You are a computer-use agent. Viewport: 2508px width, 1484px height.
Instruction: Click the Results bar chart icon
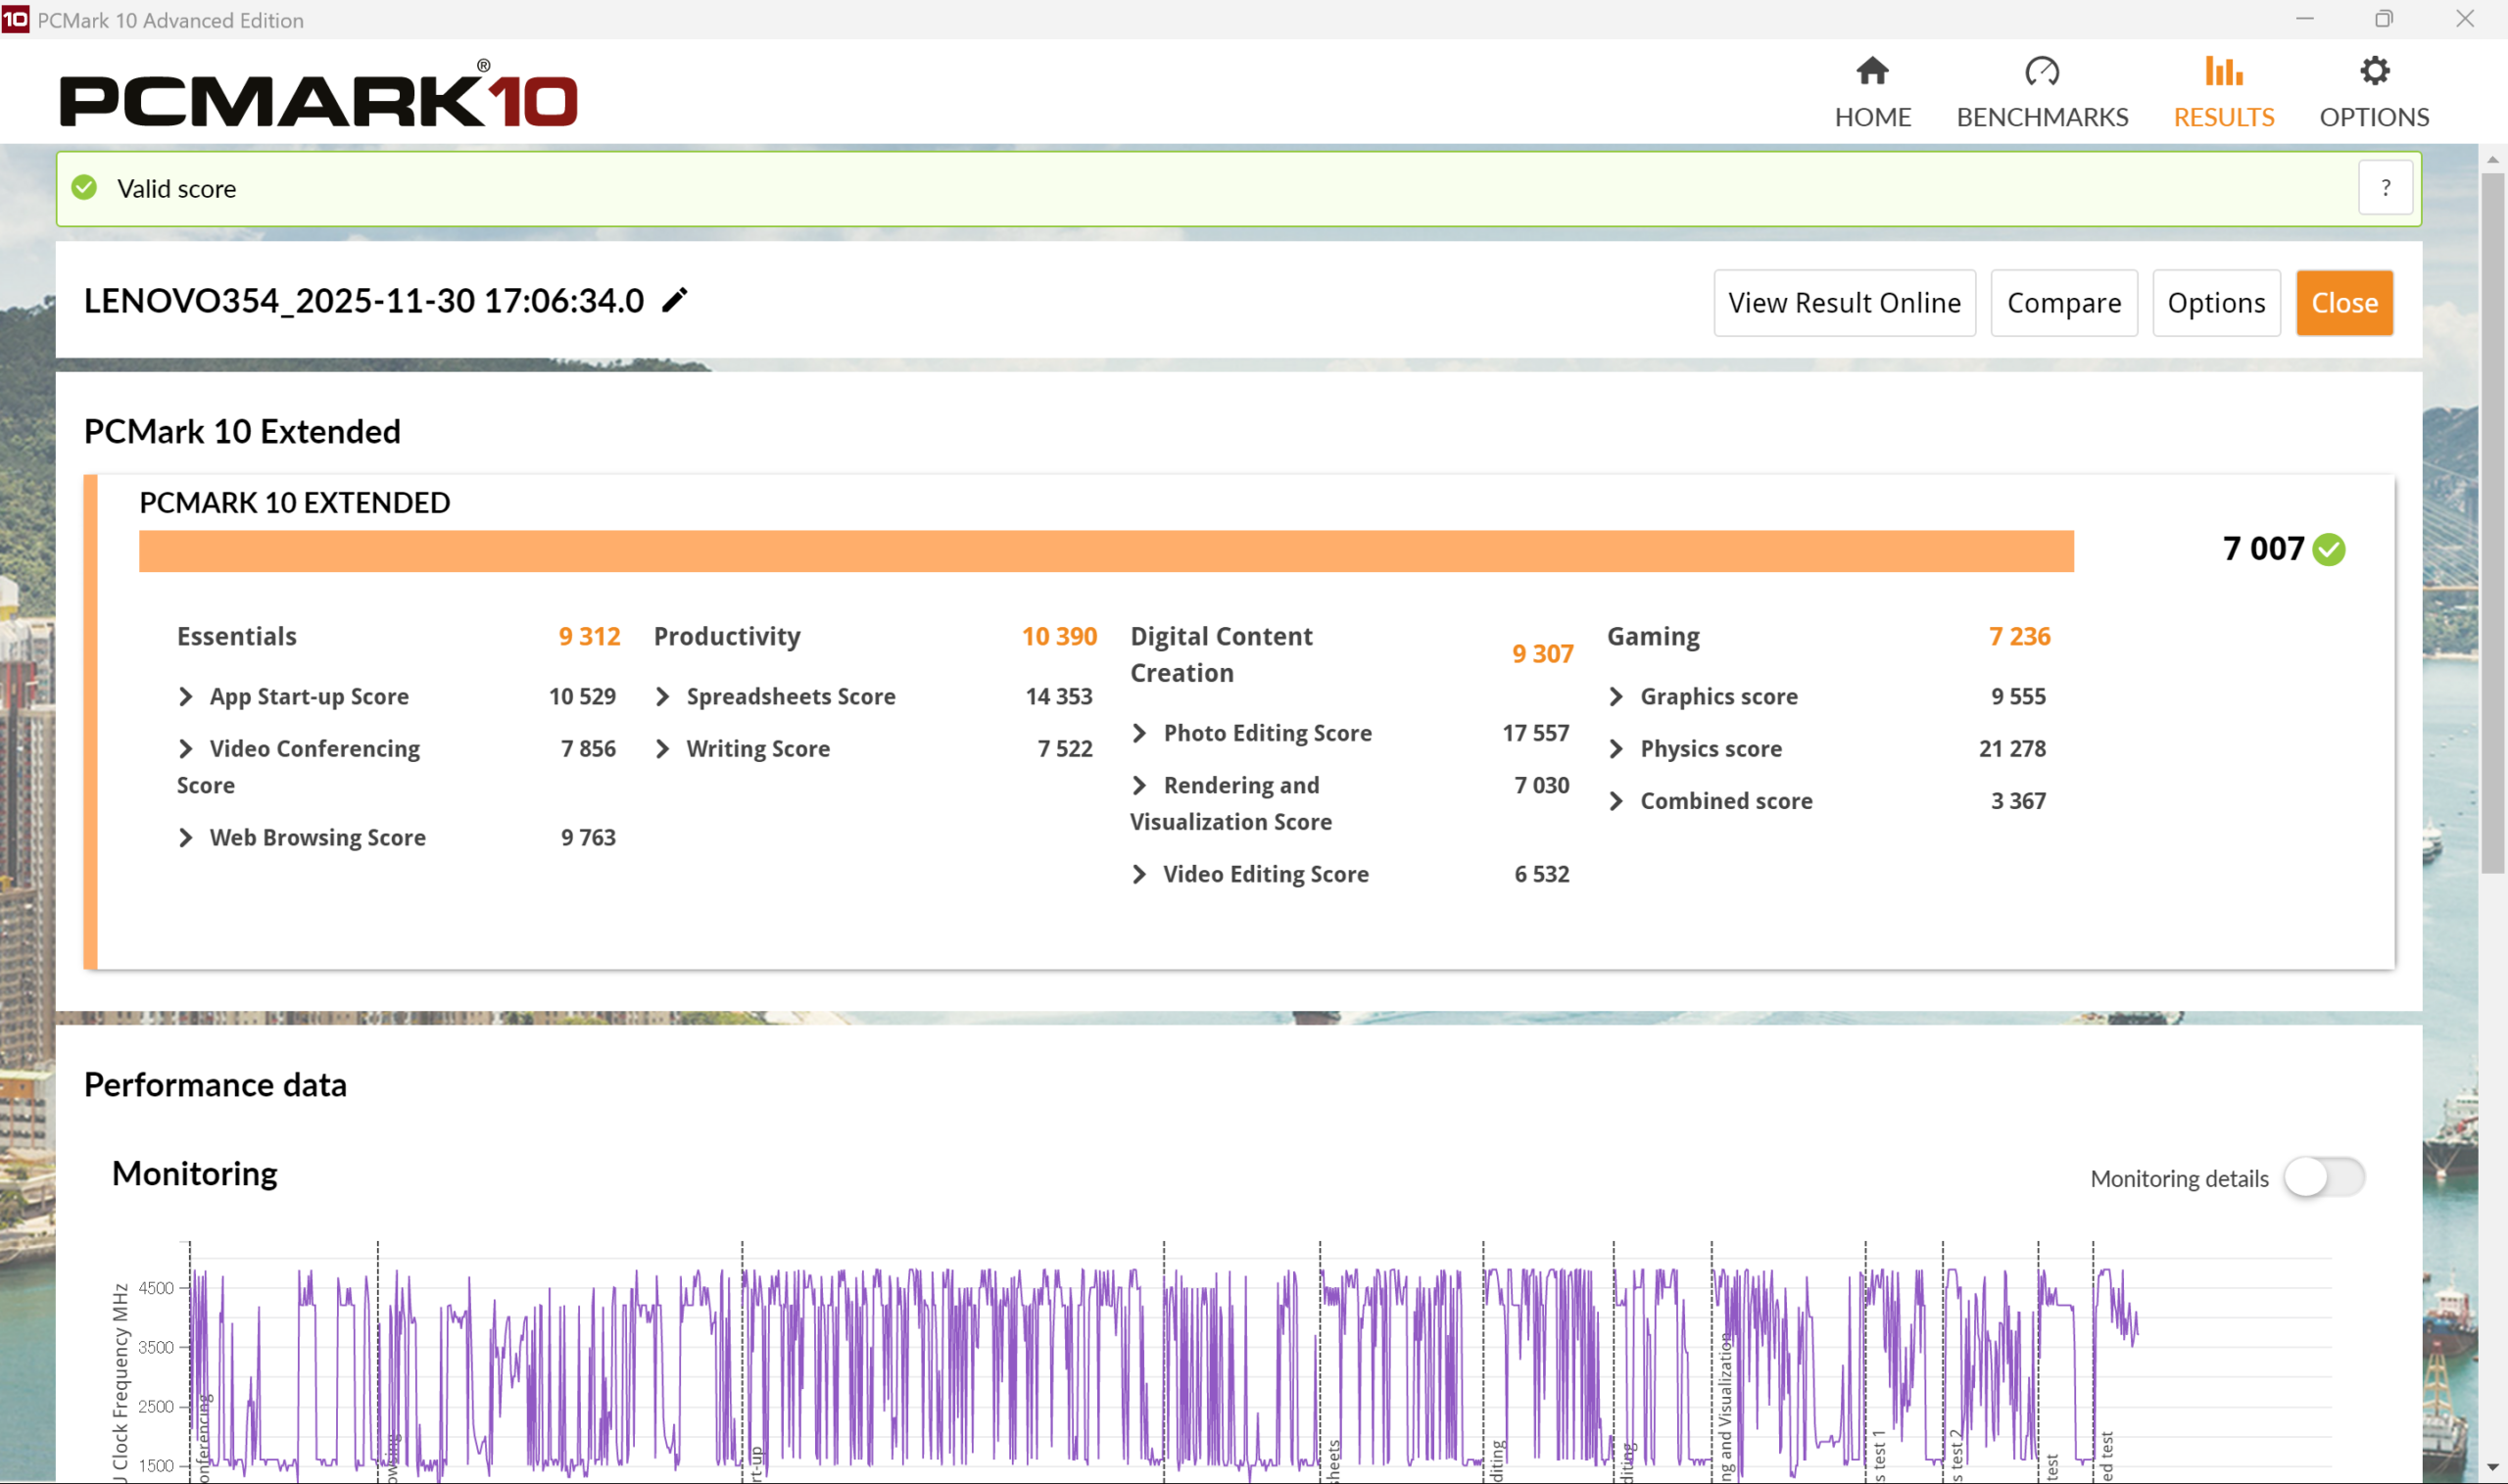2223,71
